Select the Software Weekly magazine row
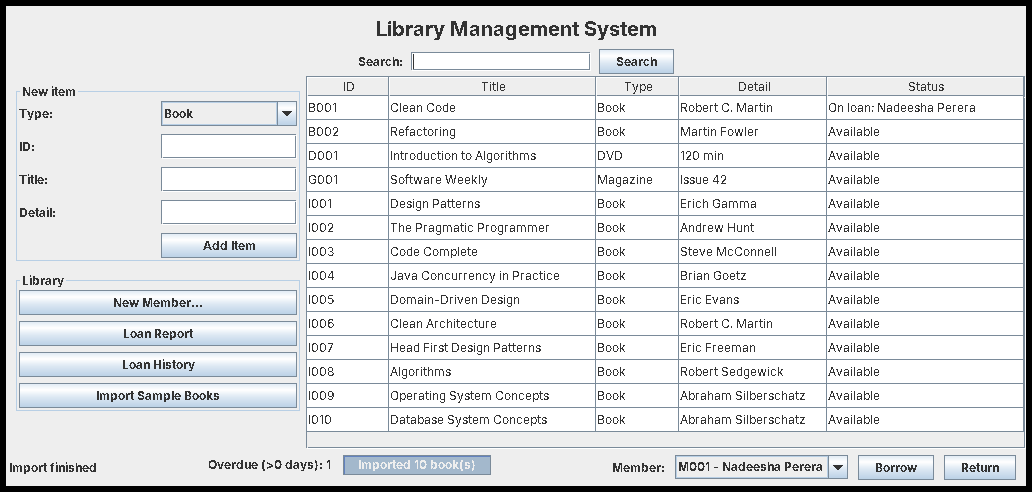The image size is (1032, 492). tap(665, 180)
